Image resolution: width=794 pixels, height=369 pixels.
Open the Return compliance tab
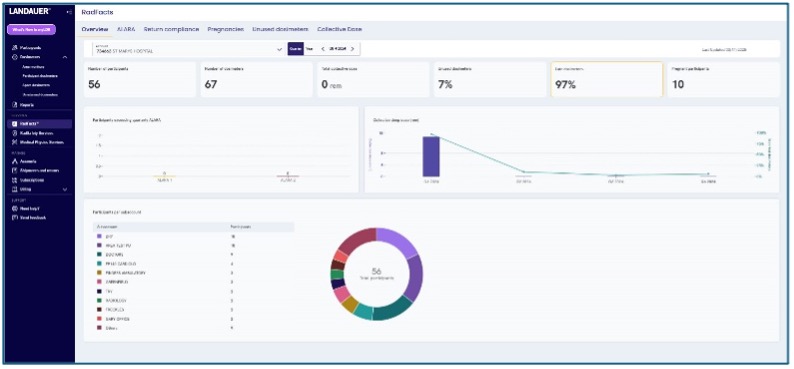point(171,29)
